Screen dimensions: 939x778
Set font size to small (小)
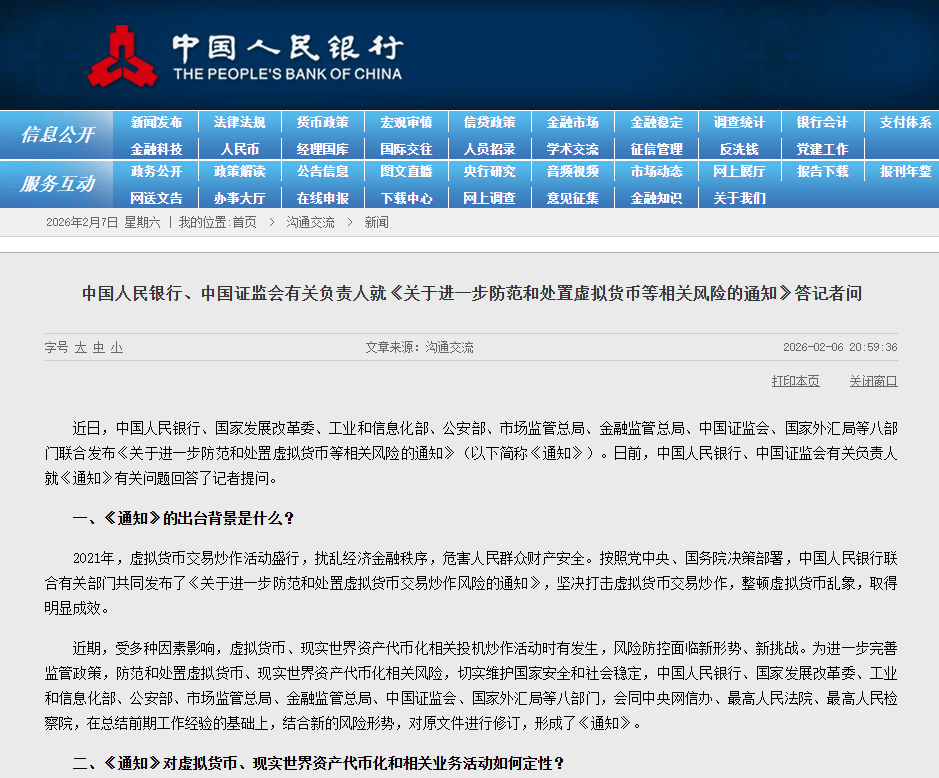pyautogui.click(x=116, y=347)
